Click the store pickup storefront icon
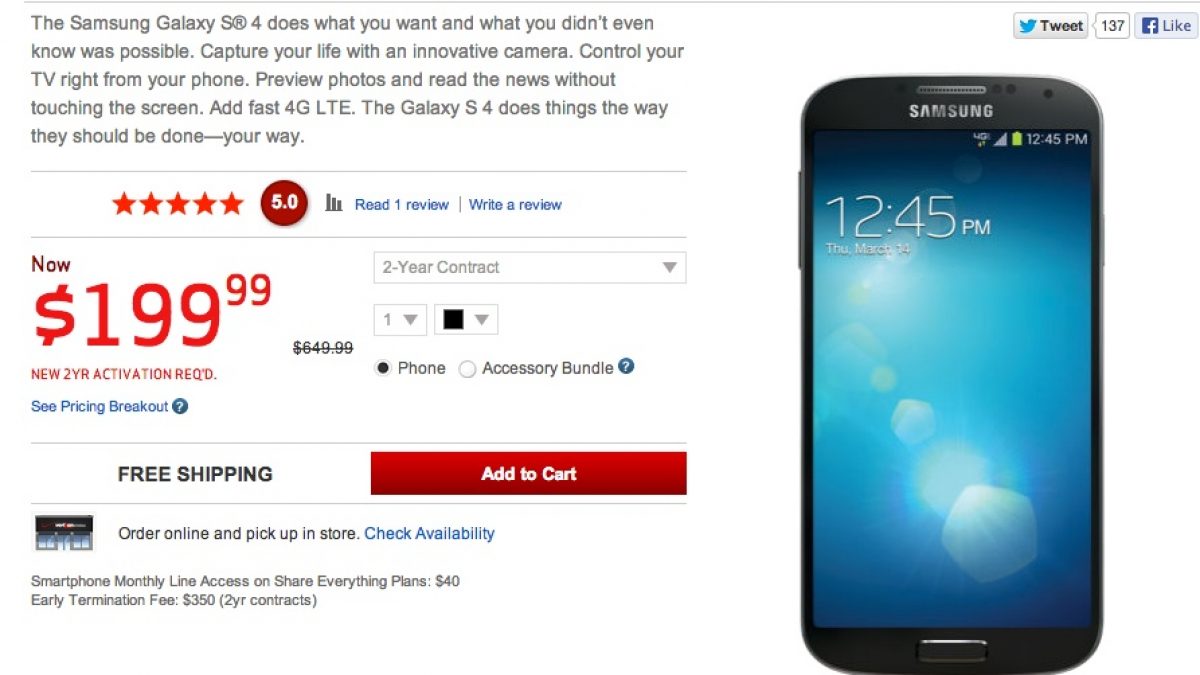Viewport: 1200px width, 675px height. pos(64,533)
